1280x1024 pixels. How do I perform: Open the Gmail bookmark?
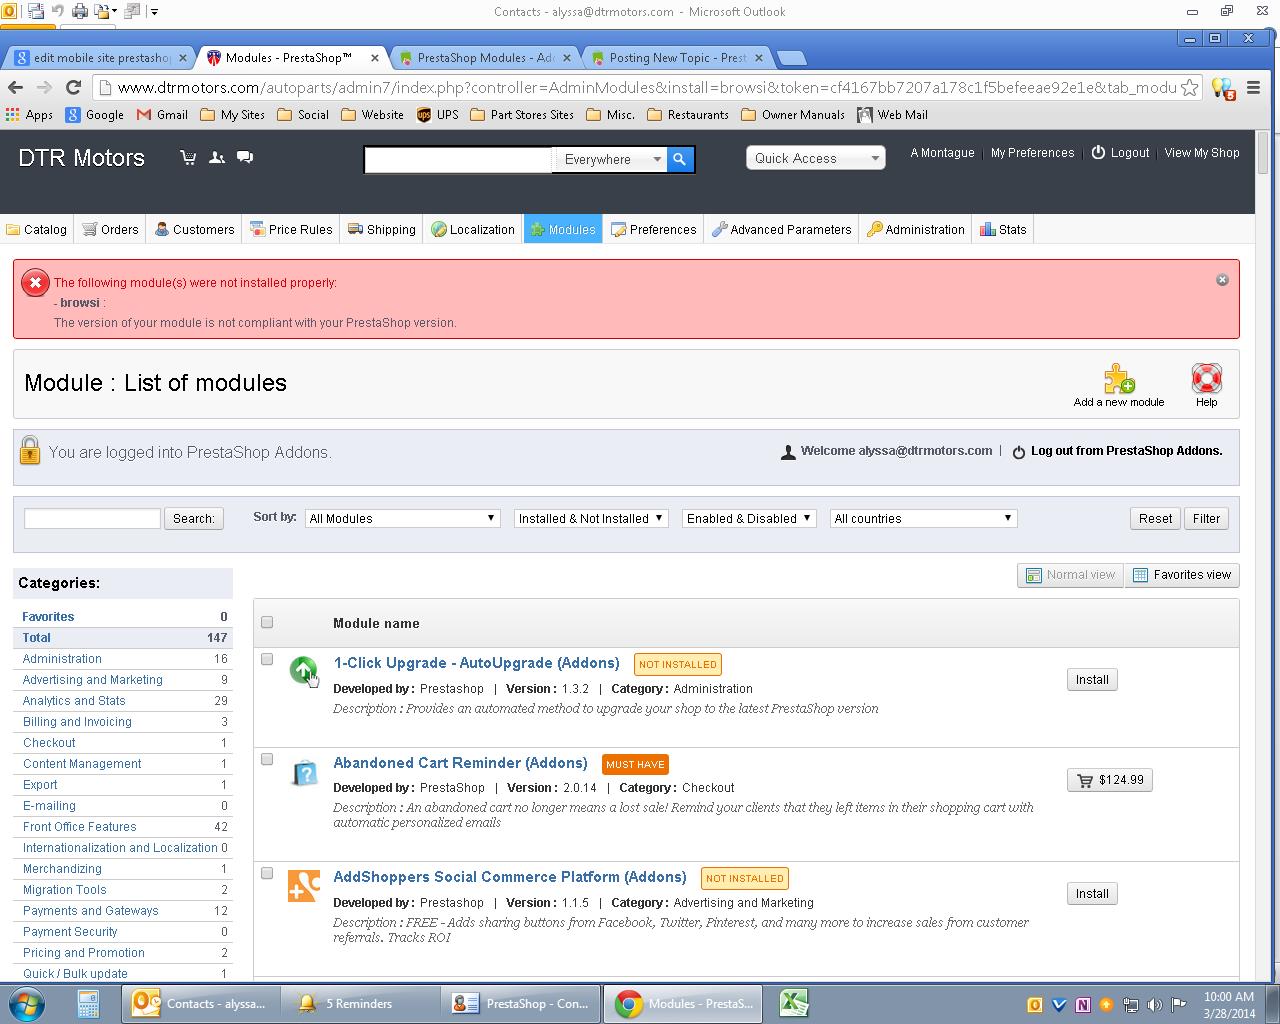162,115
